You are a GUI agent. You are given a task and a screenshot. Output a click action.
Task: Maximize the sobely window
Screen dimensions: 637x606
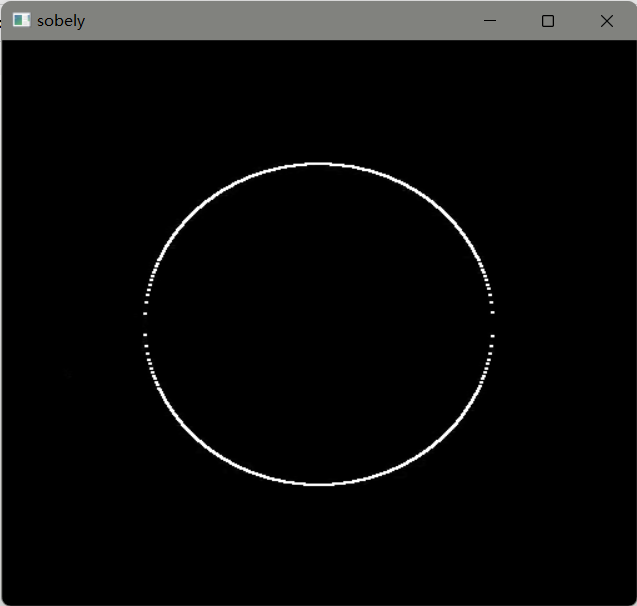548,21
